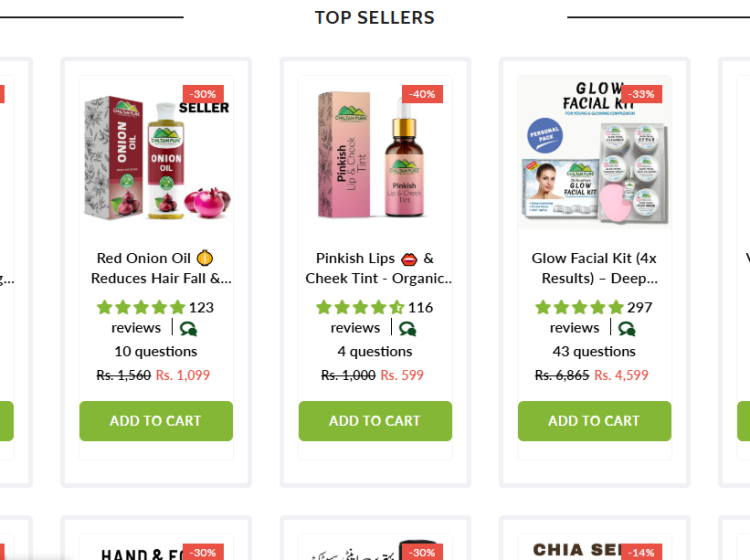Screen dimensions: 750x560
Task: Click the five-star rating for Red Onion Oil
Action: coord(141,307)
